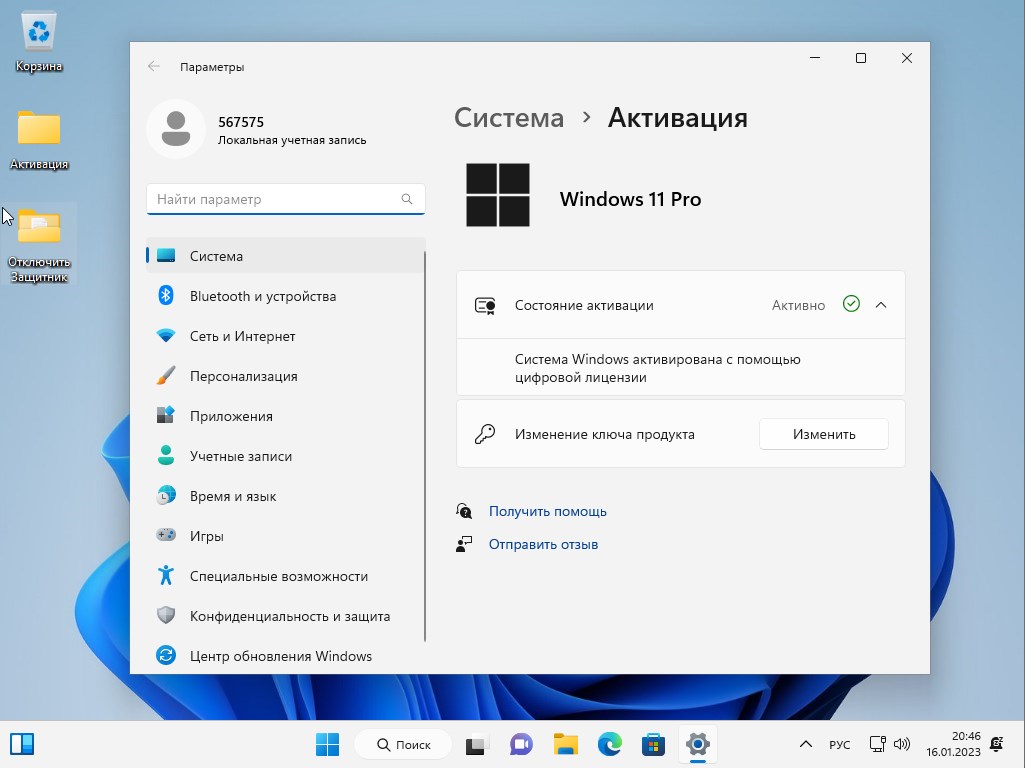Image resolution: width=1025 pixels, height=768 pixels.
Task: Select the Активация folder on desktop
Action: click(39, 139)
